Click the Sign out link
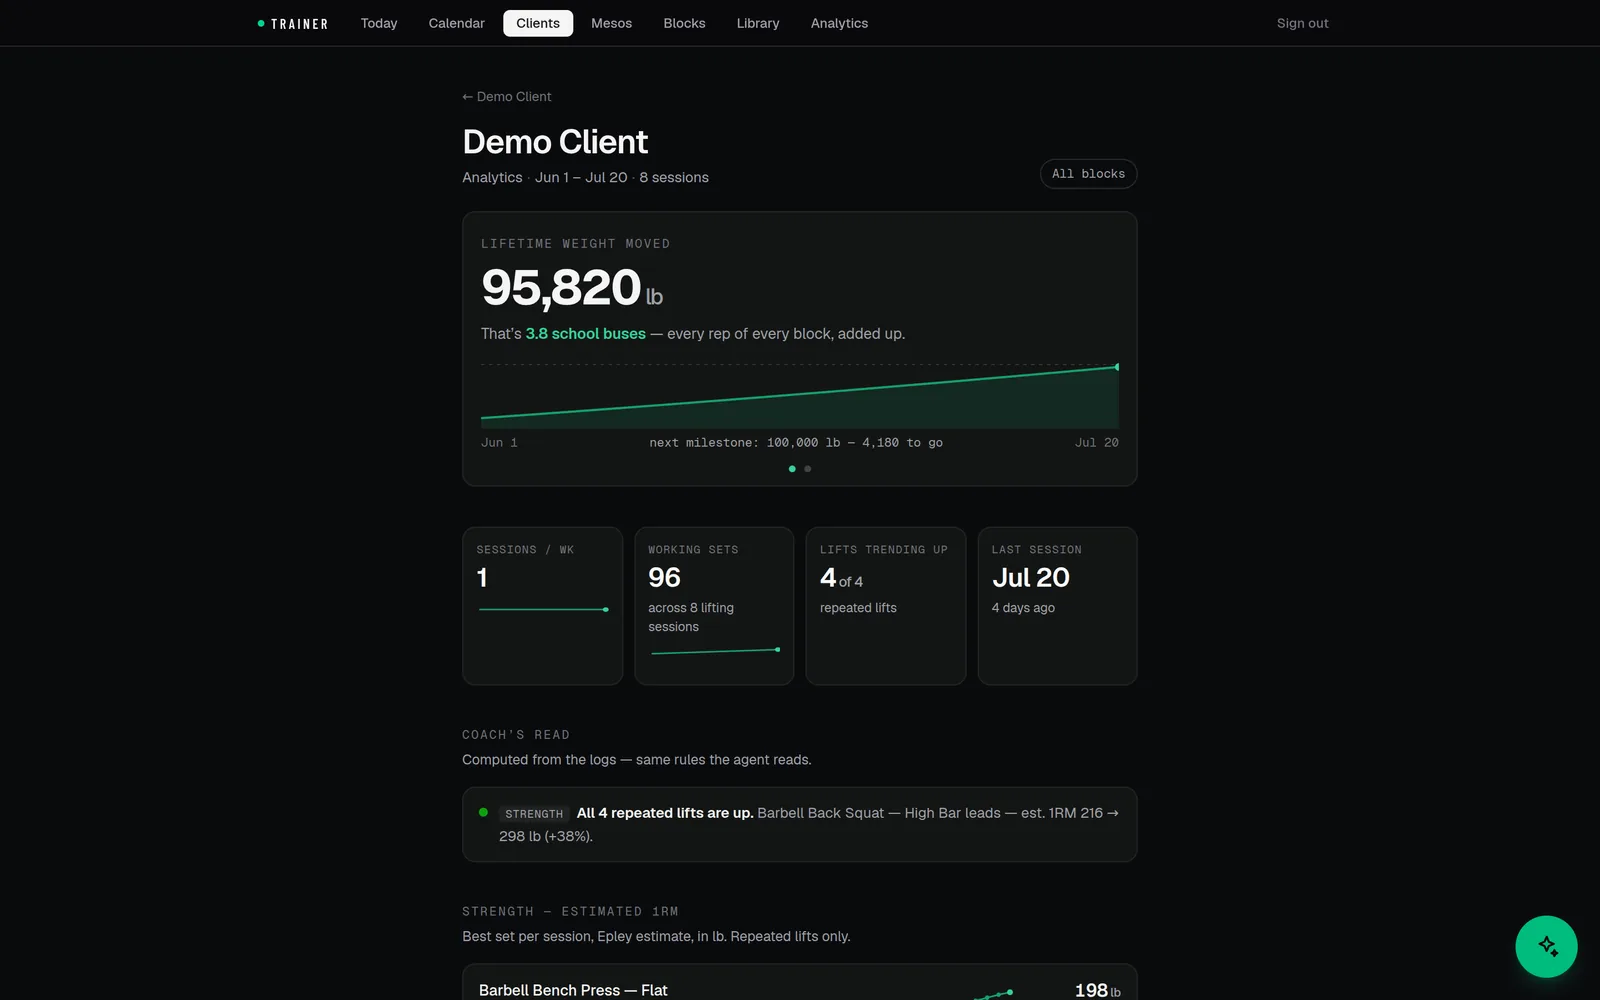The width and height of the screenshot is (1600, 1000). point(1302,23)
